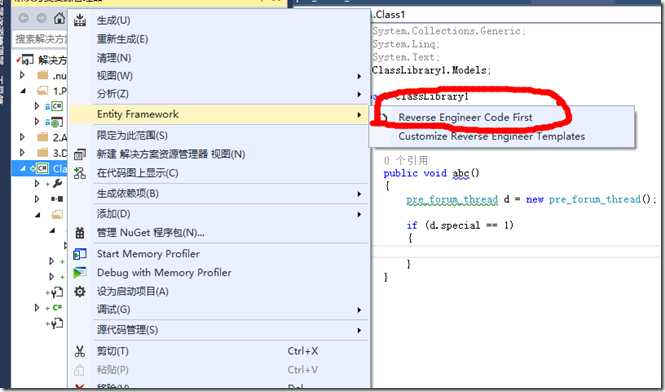Click 'System.Collections.Generic;' using line
Screen dimensions: 665x392
(449, 31)
